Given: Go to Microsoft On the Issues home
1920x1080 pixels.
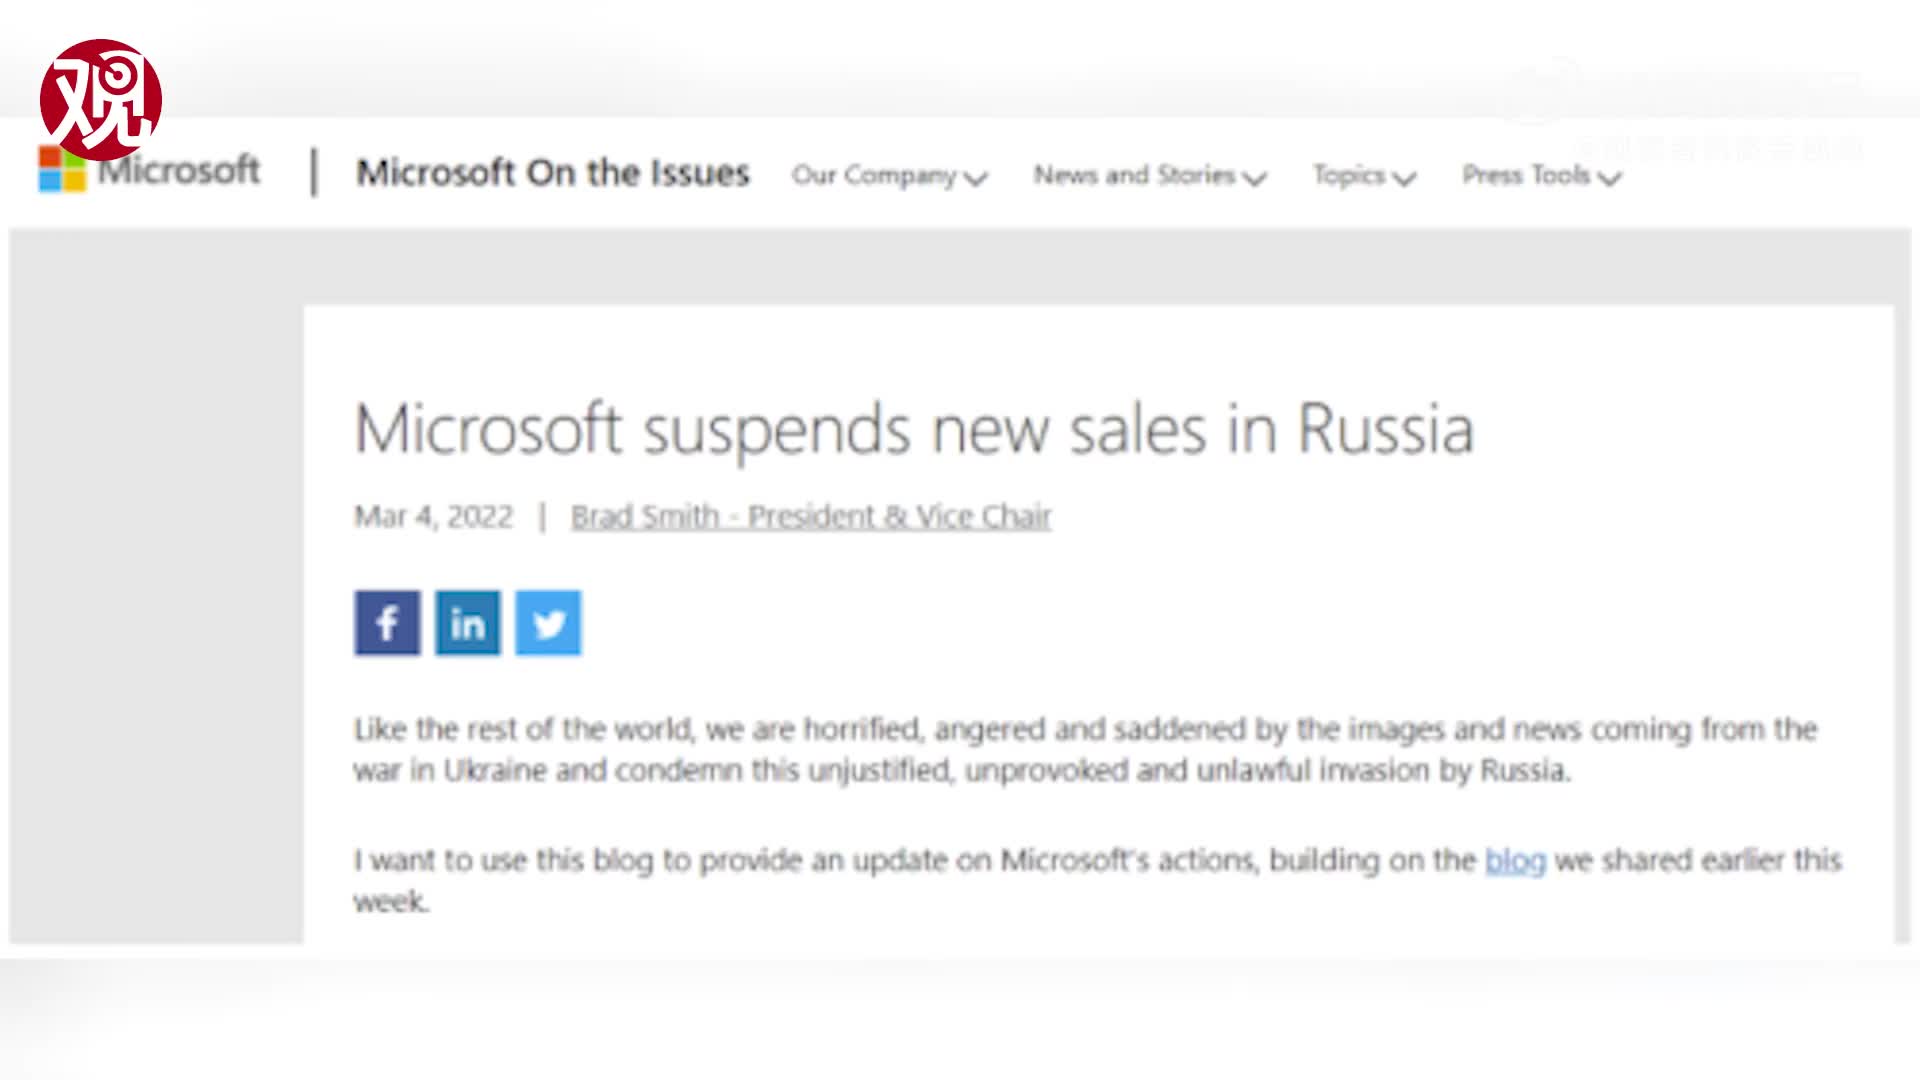Looking at the screenshot, I should pos(553,172).
